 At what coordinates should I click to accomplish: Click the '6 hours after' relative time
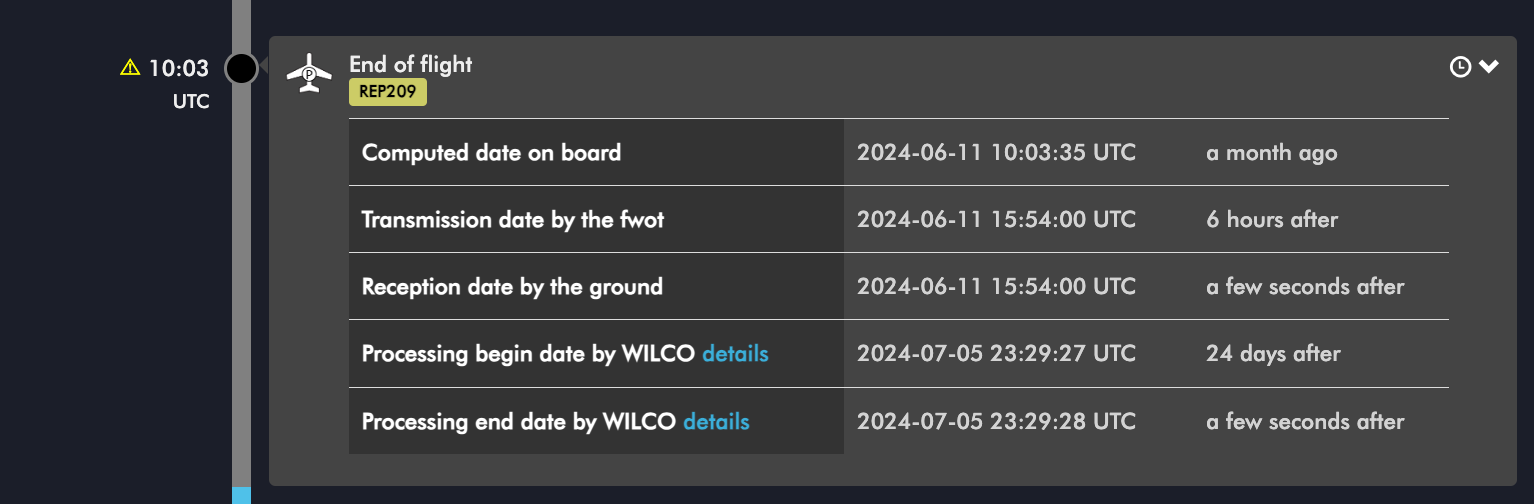1272,219
